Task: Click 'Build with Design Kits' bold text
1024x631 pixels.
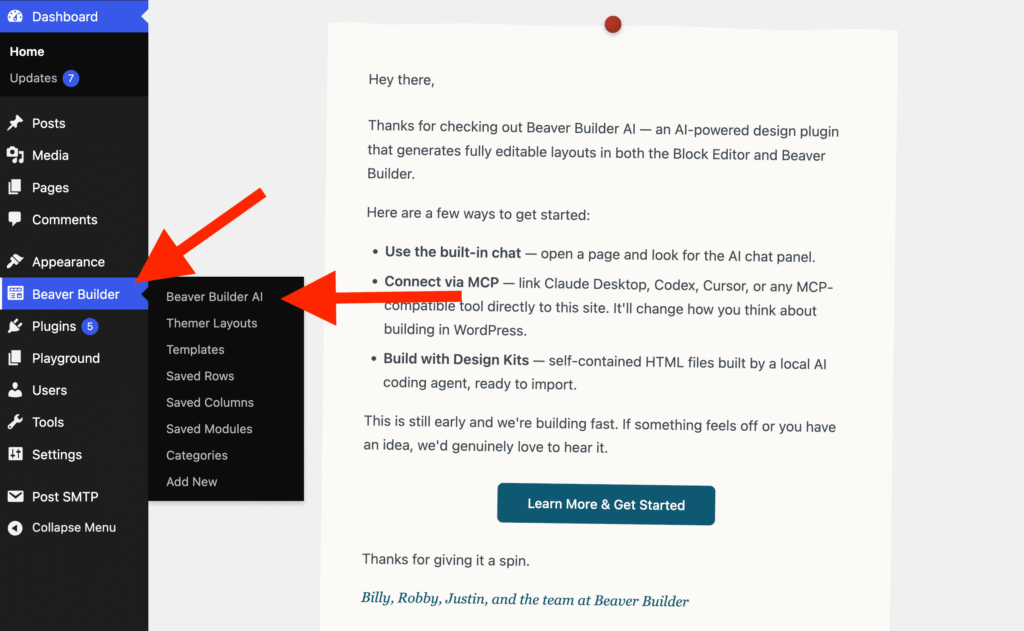Action: (456, 359)
